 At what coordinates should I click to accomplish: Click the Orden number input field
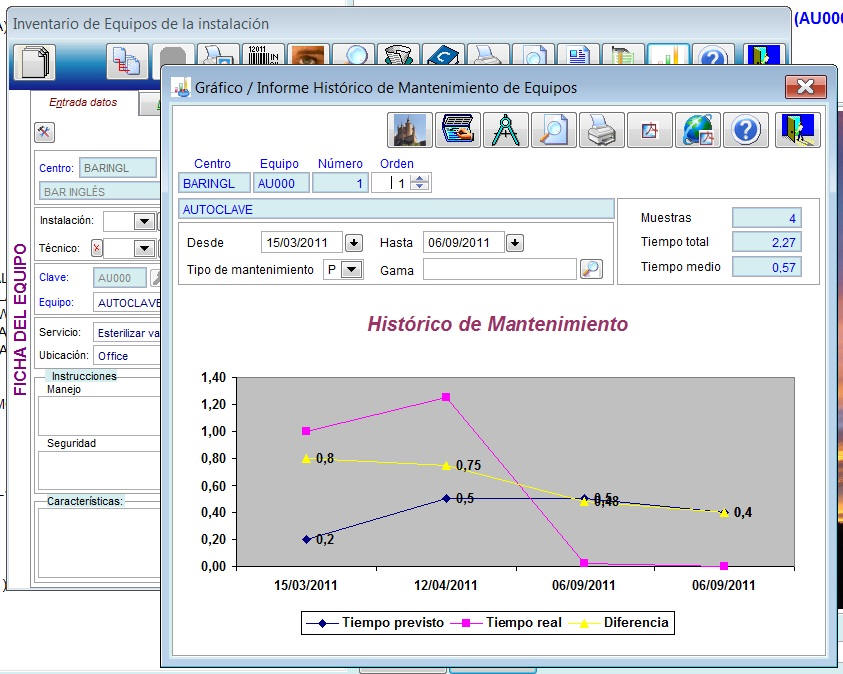pos(391,183)
